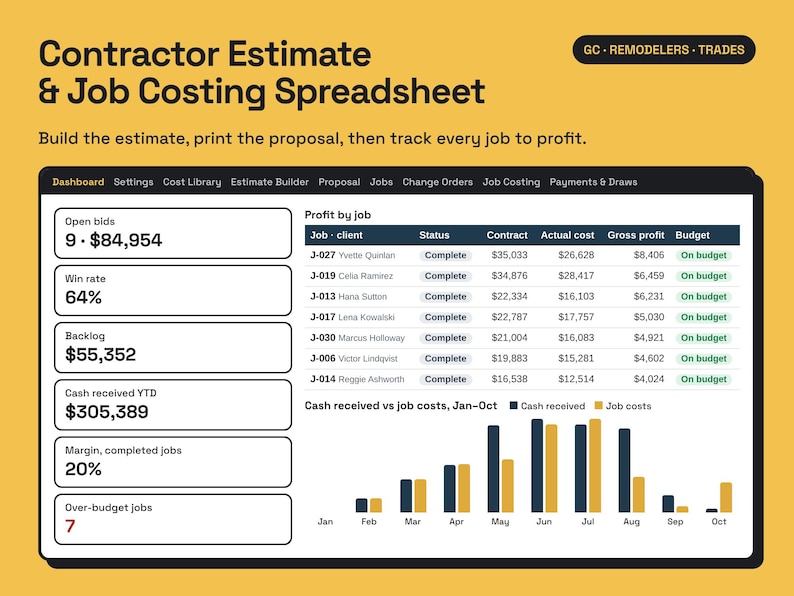Click the Actual cost column header
The image size is (794, 596).
(x=567, y=235)
